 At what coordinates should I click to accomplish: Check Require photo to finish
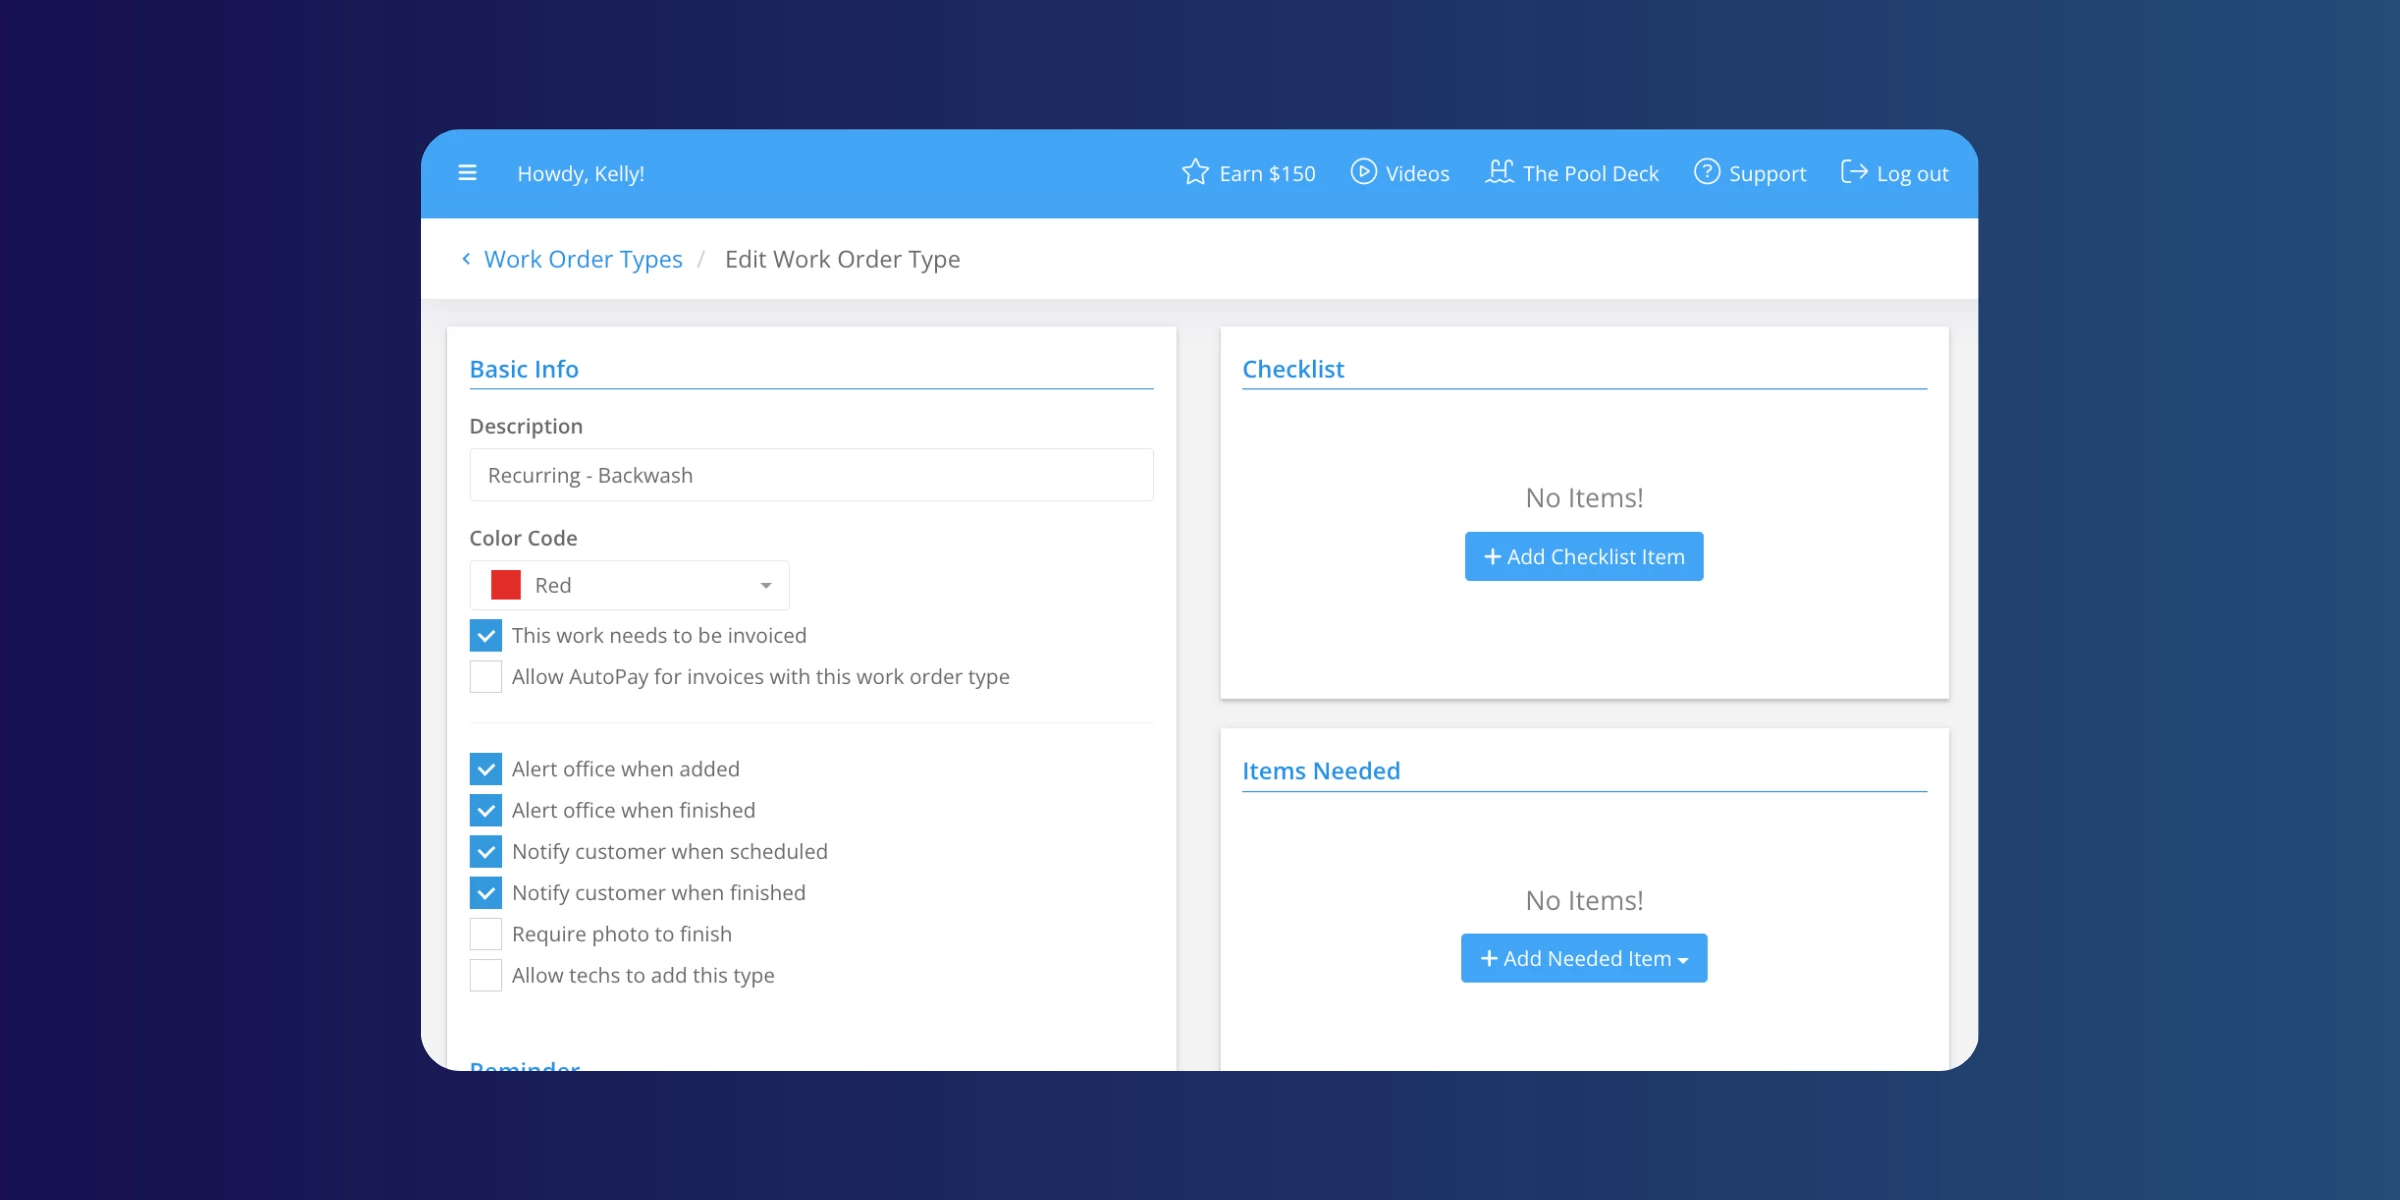coord(486,934)
